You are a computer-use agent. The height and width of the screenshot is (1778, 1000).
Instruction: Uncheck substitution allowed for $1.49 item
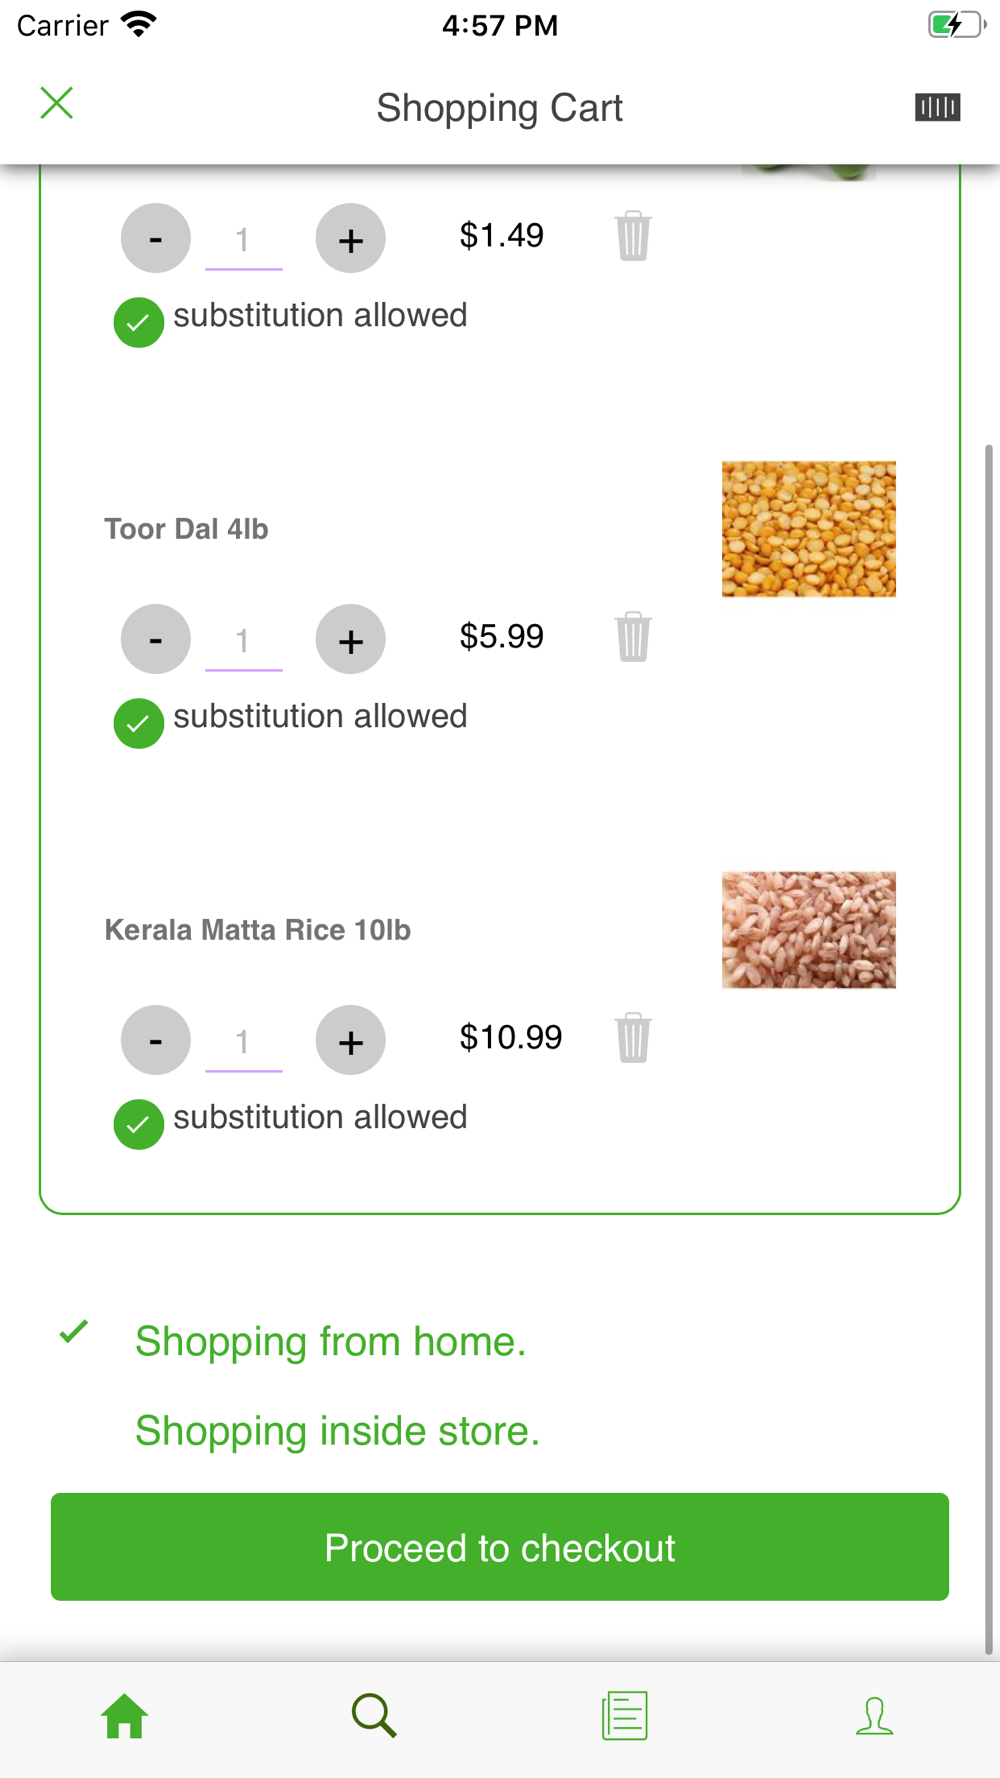139,322
